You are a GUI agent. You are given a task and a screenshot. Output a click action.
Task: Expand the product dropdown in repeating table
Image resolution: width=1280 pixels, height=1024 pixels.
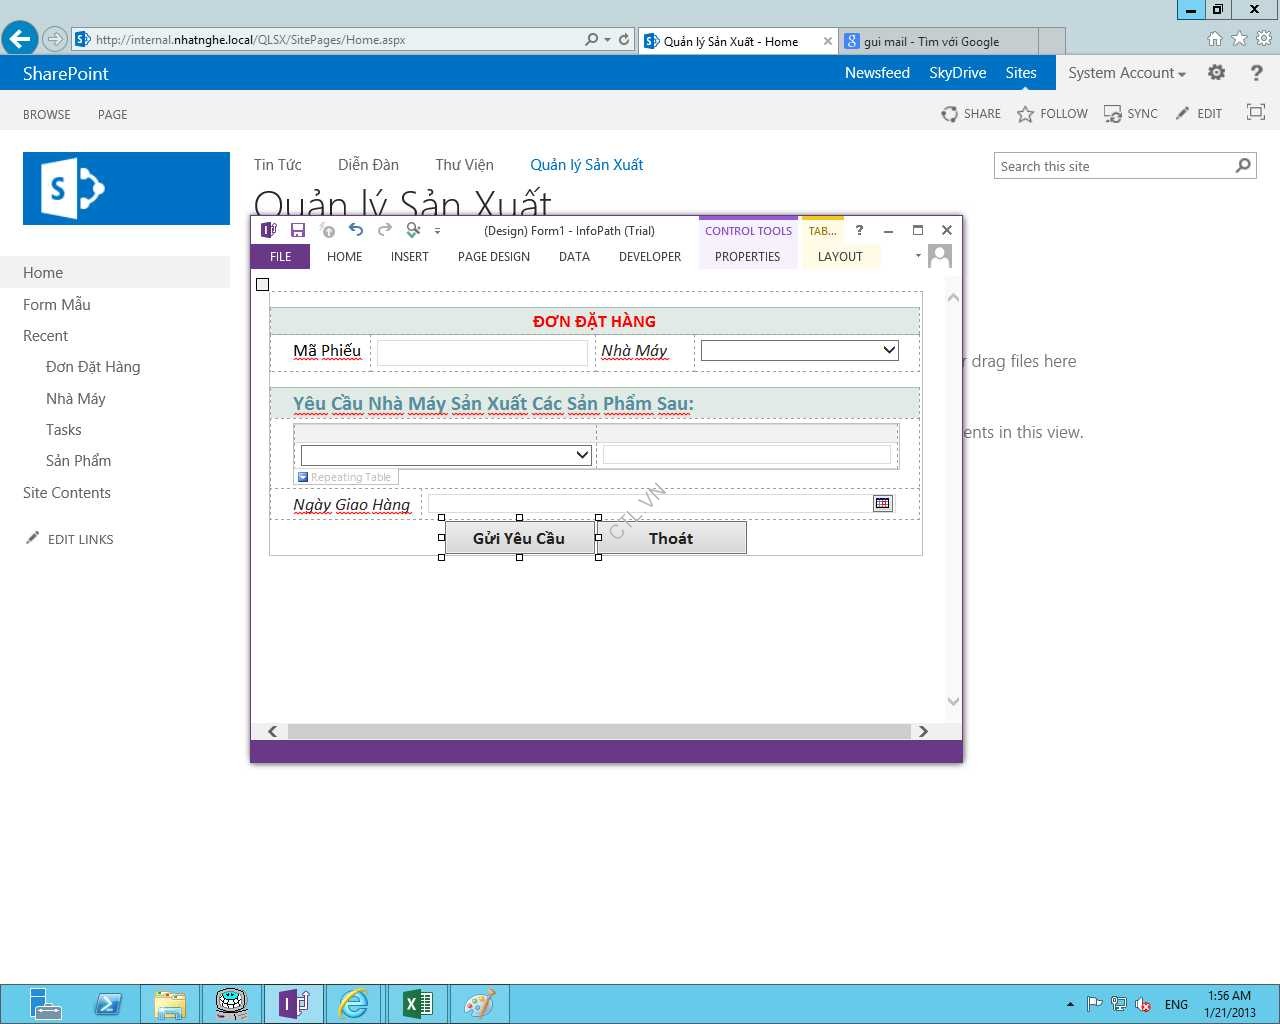pos(582,455)
